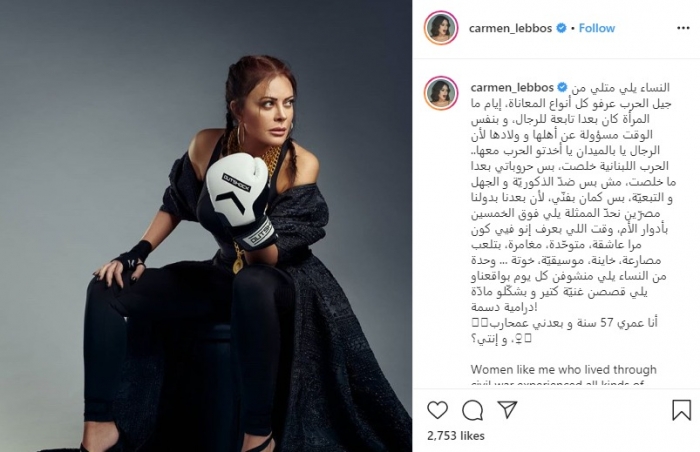
Task: Click the verified badge in the post header
Action: [x=562, y=28]
